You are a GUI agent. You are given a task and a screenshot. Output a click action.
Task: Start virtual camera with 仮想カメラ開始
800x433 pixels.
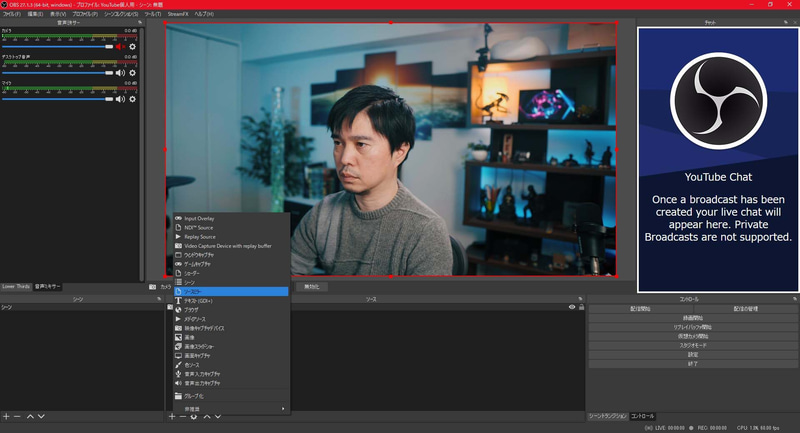point(693,336)
